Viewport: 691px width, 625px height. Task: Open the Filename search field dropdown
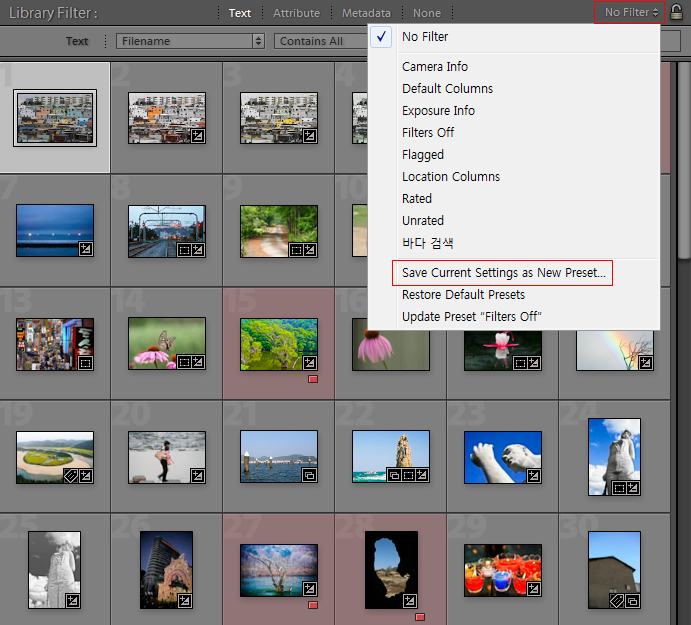click(190, 41)
